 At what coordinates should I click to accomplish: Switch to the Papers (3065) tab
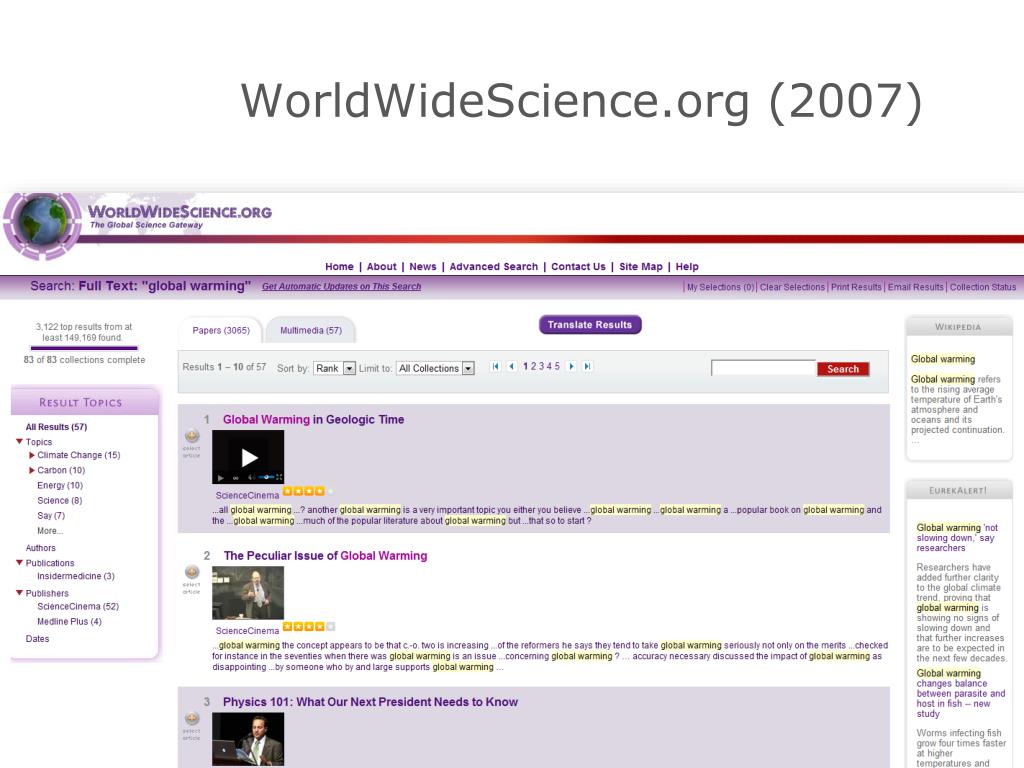click(221, 330)
